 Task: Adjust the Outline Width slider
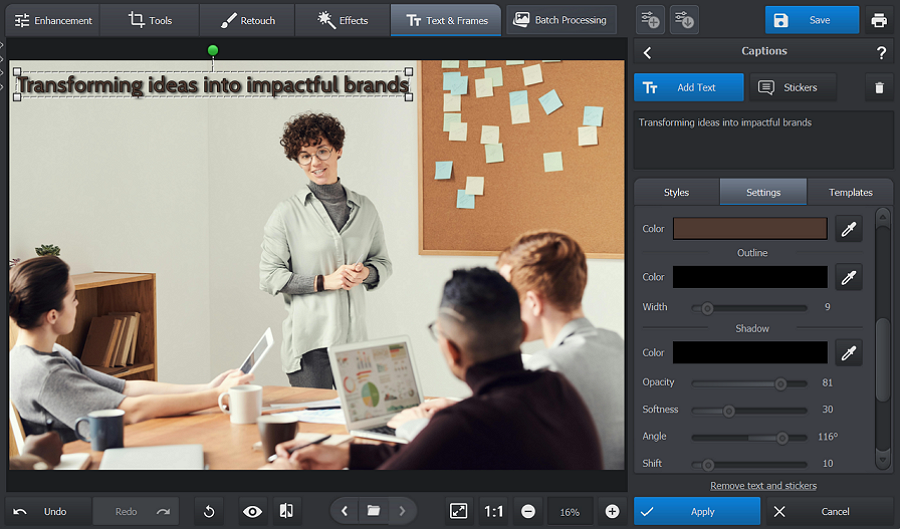click(749, 308)
